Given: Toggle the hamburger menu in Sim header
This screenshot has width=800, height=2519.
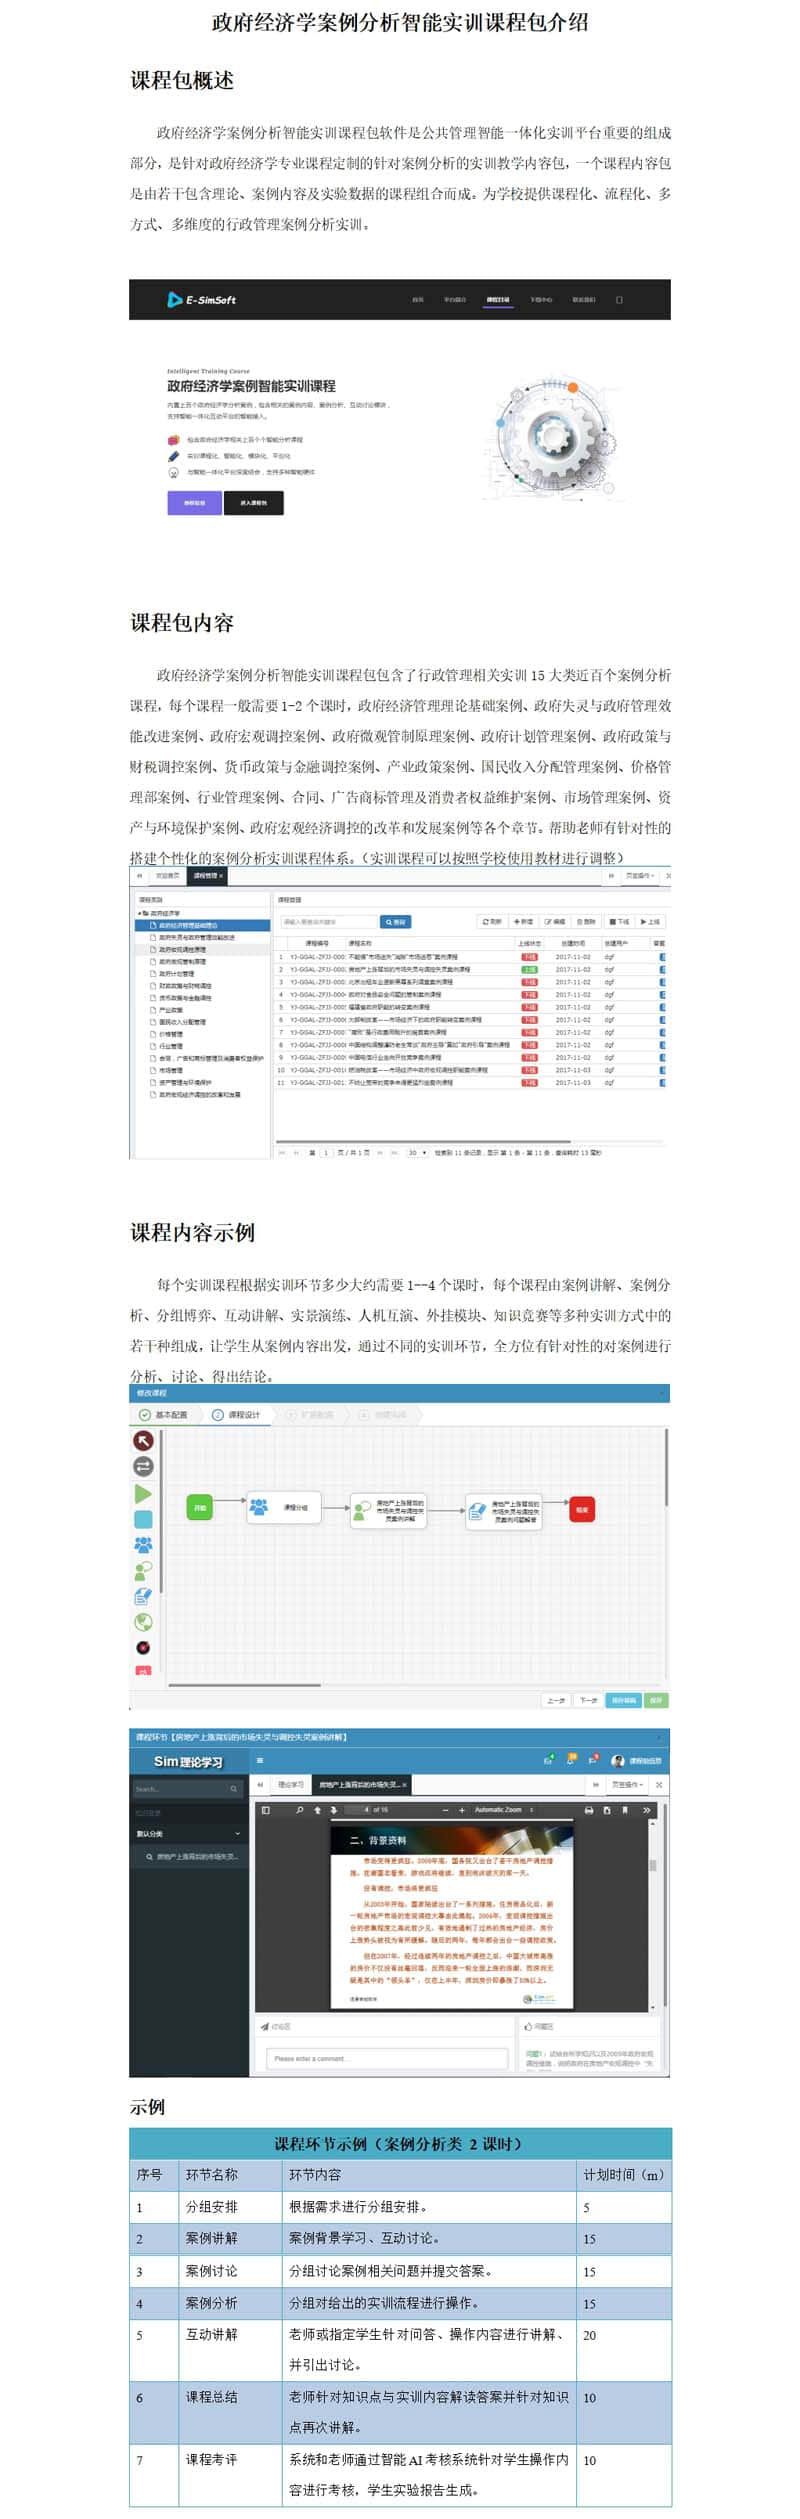Looking at the screenshot, I should pyautogui.click(x=260, y=1761).
